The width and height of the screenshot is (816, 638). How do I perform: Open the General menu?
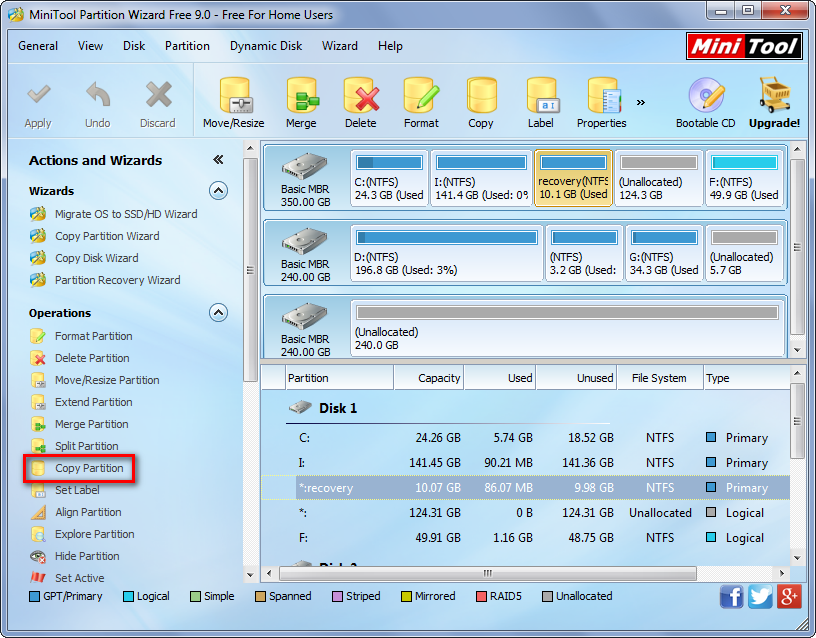click(38, 46)
